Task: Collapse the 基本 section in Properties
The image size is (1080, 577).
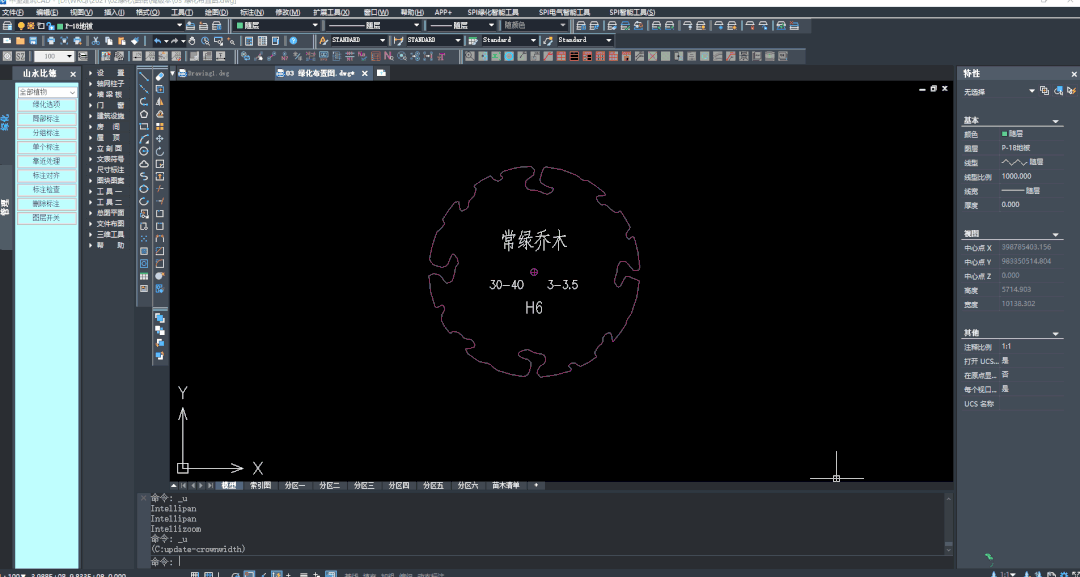Action: 1055,121
